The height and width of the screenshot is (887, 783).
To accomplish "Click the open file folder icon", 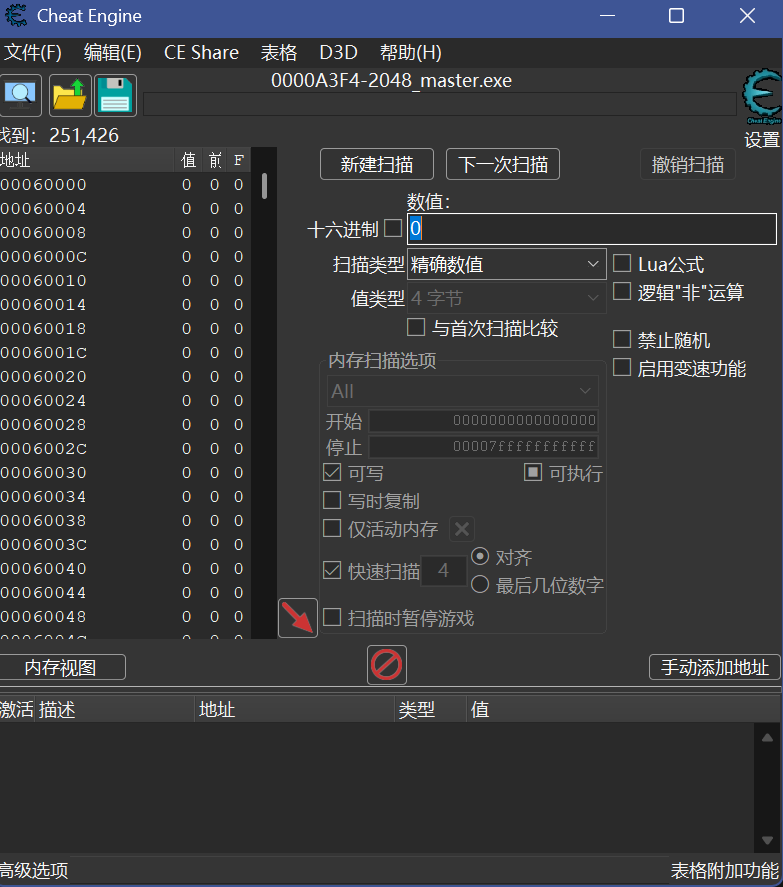I will tap(70, 95).
